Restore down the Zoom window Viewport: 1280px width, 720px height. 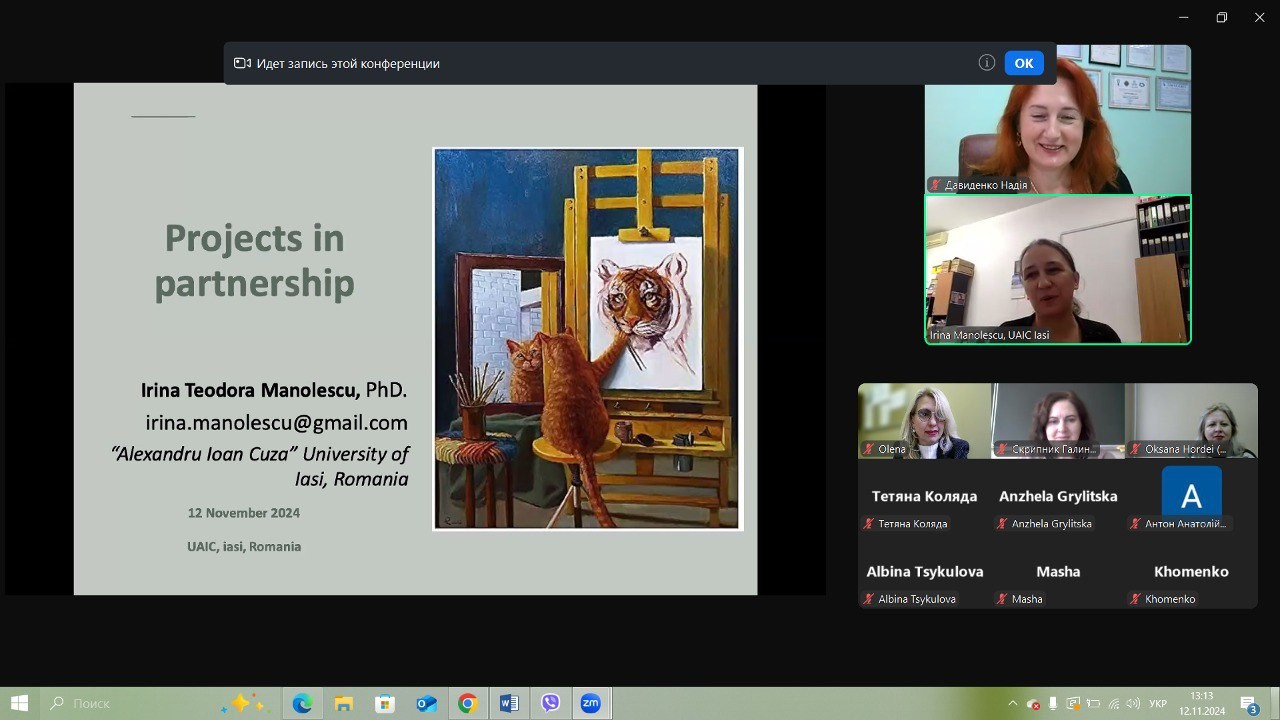(x=1222, y=17)
